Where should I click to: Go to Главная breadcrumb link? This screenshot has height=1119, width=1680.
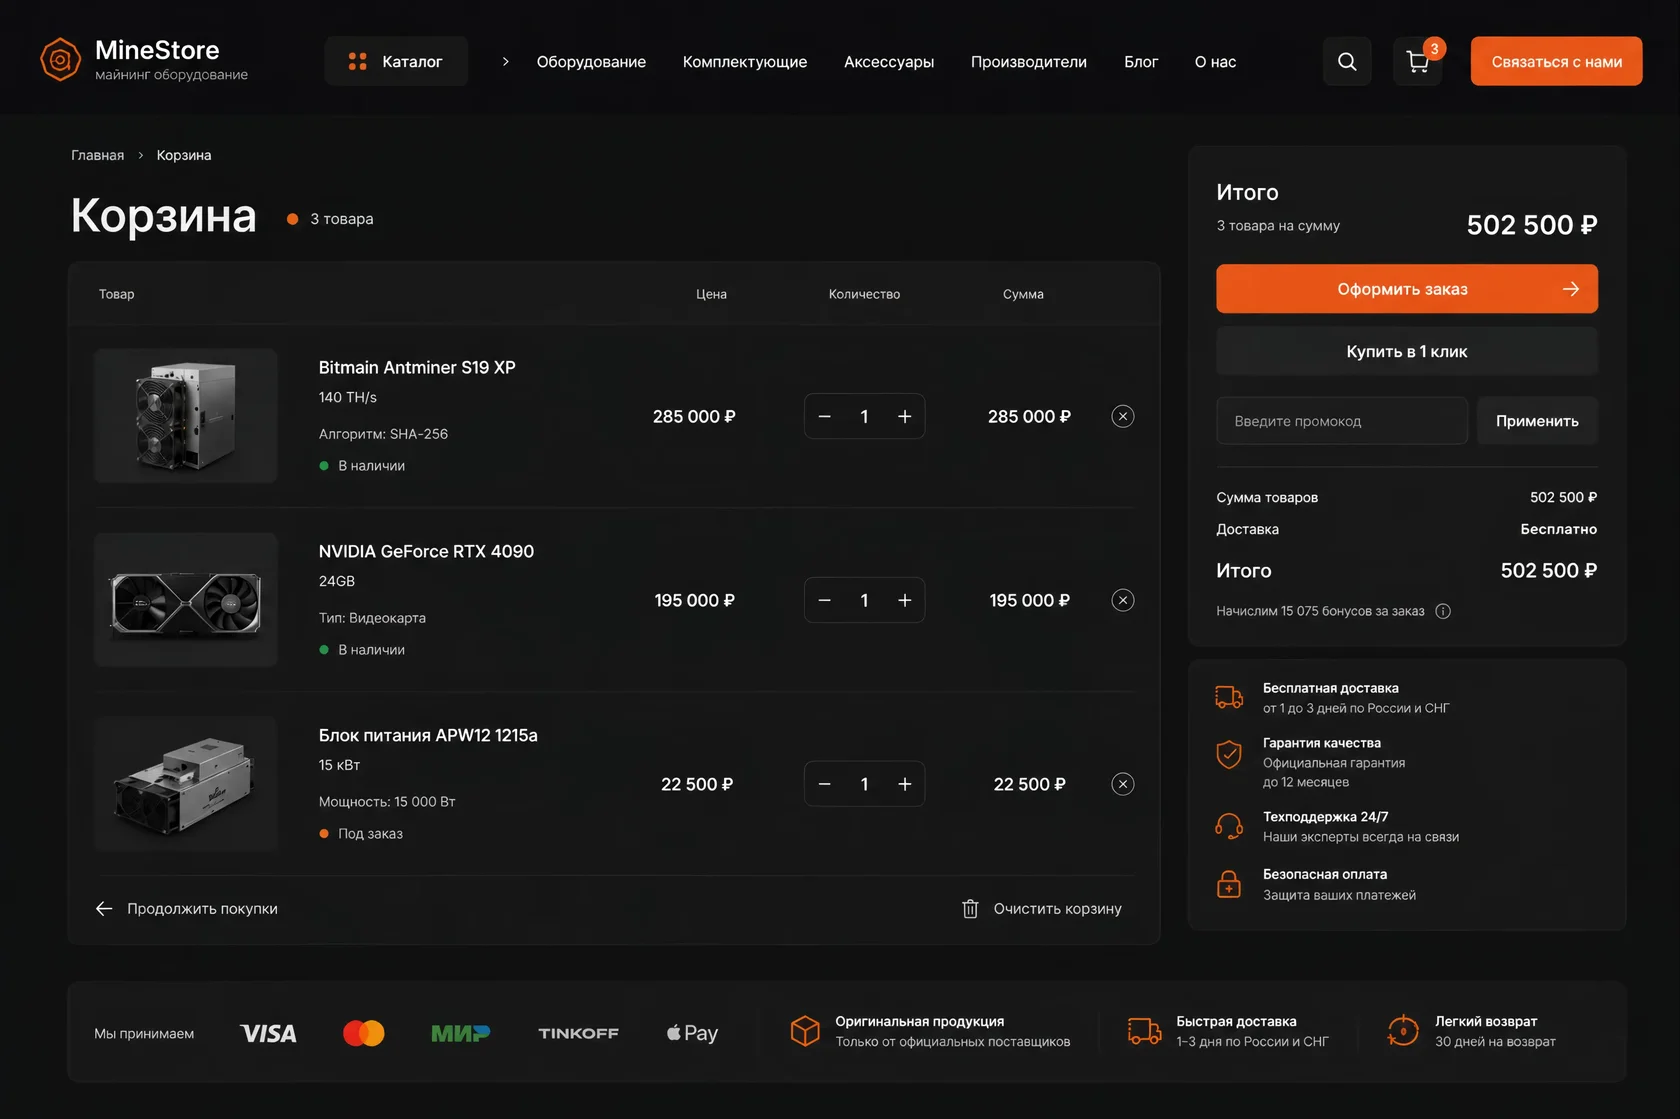click(x=98, y=155)
